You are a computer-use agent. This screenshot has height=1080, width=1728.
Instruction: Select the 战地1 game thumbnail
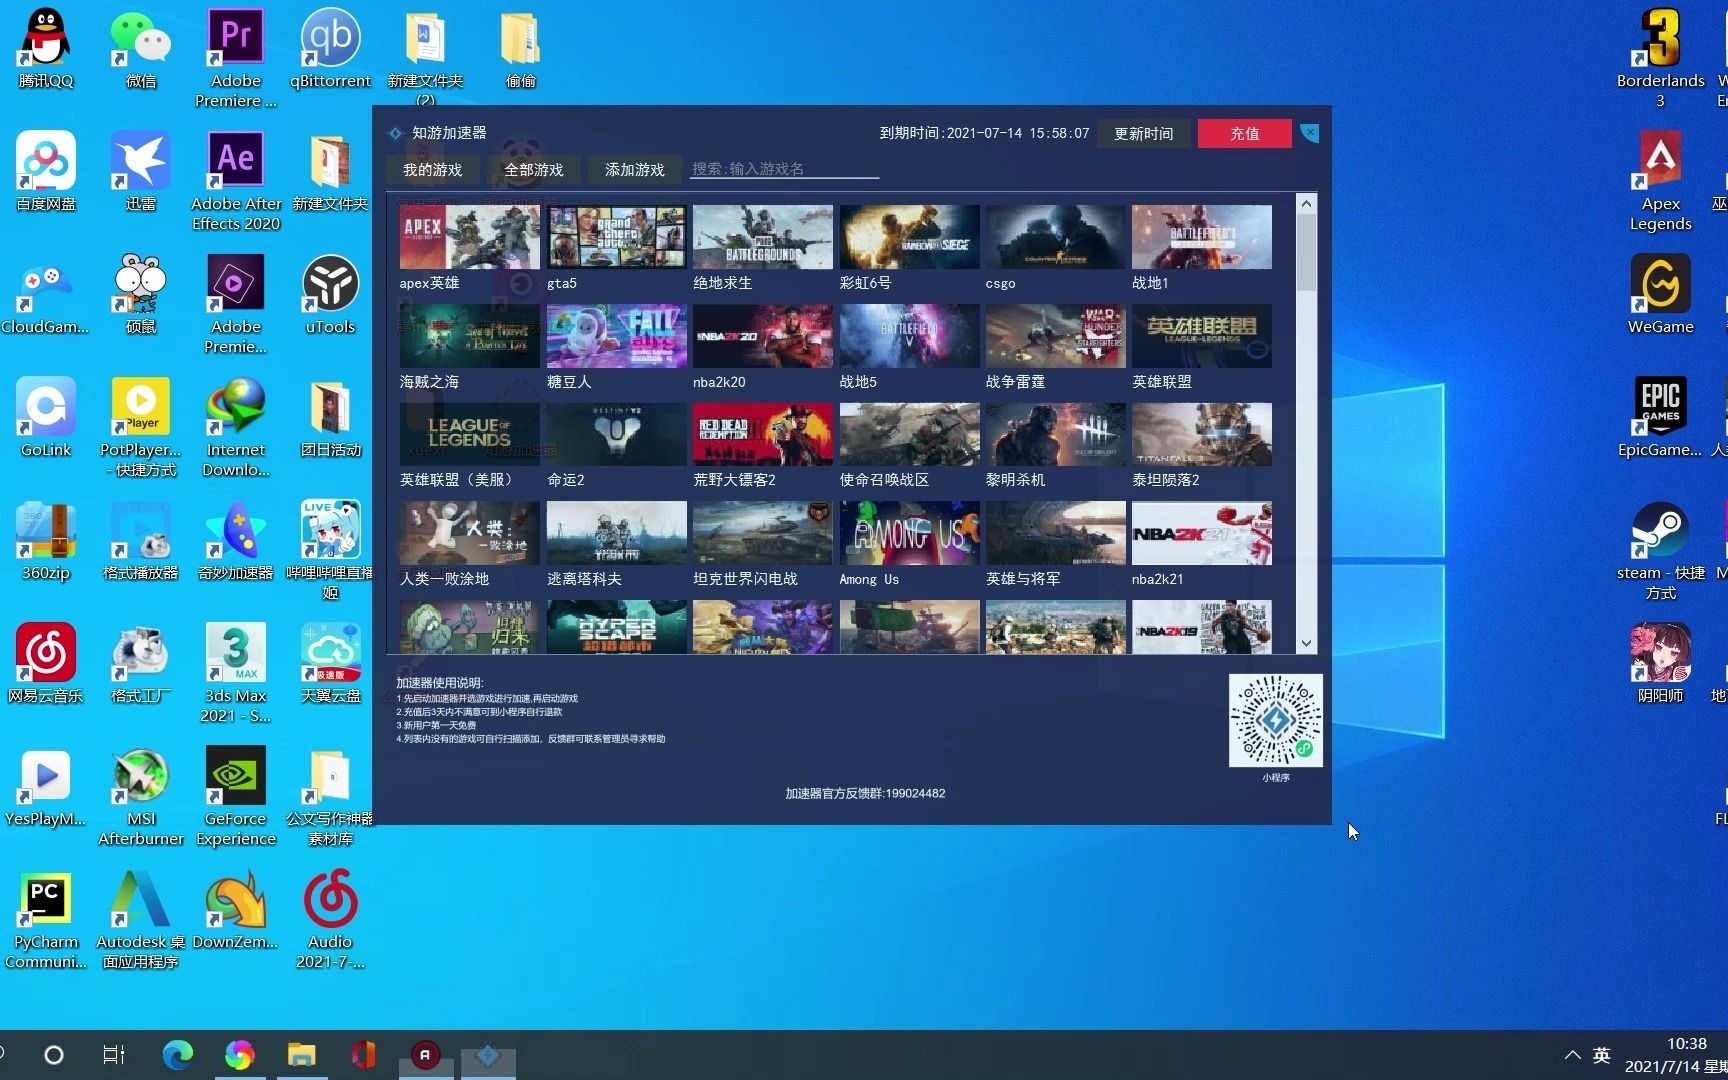click(1202, 237)
